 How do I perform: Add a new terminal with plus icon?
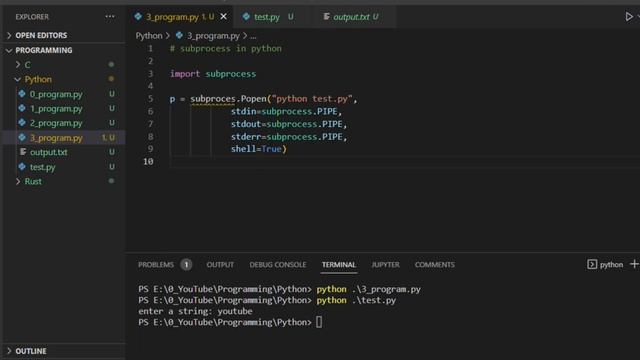(634, 264)
